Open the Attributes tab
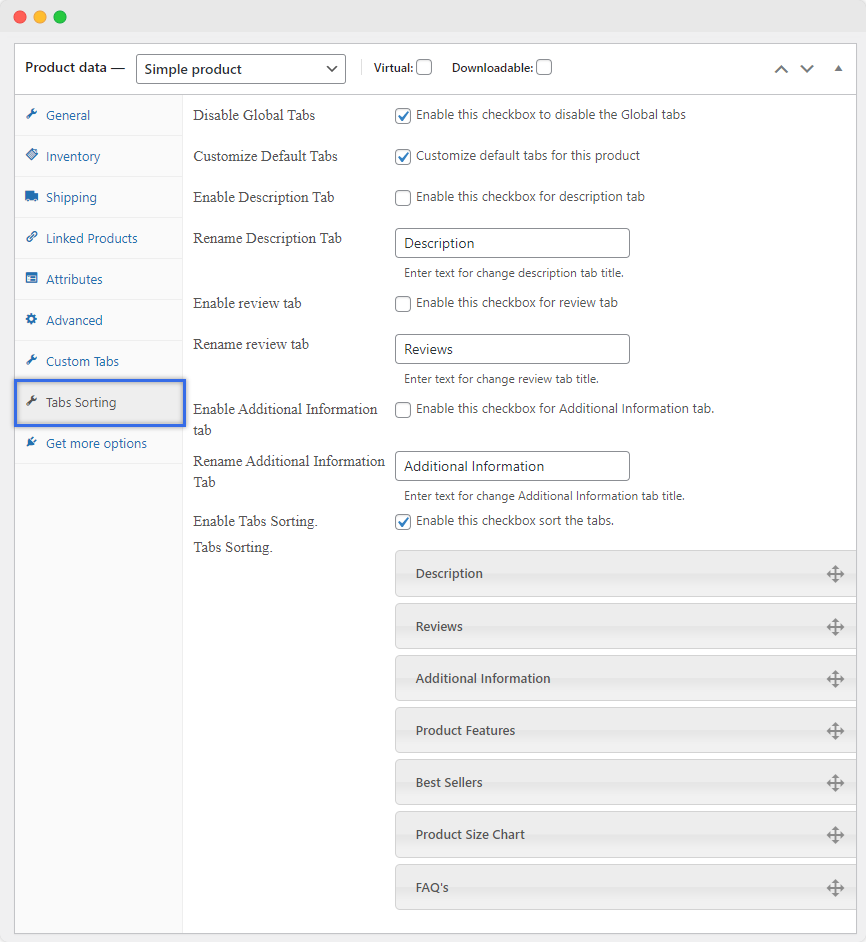866x942 pixels. coord(74,280)
